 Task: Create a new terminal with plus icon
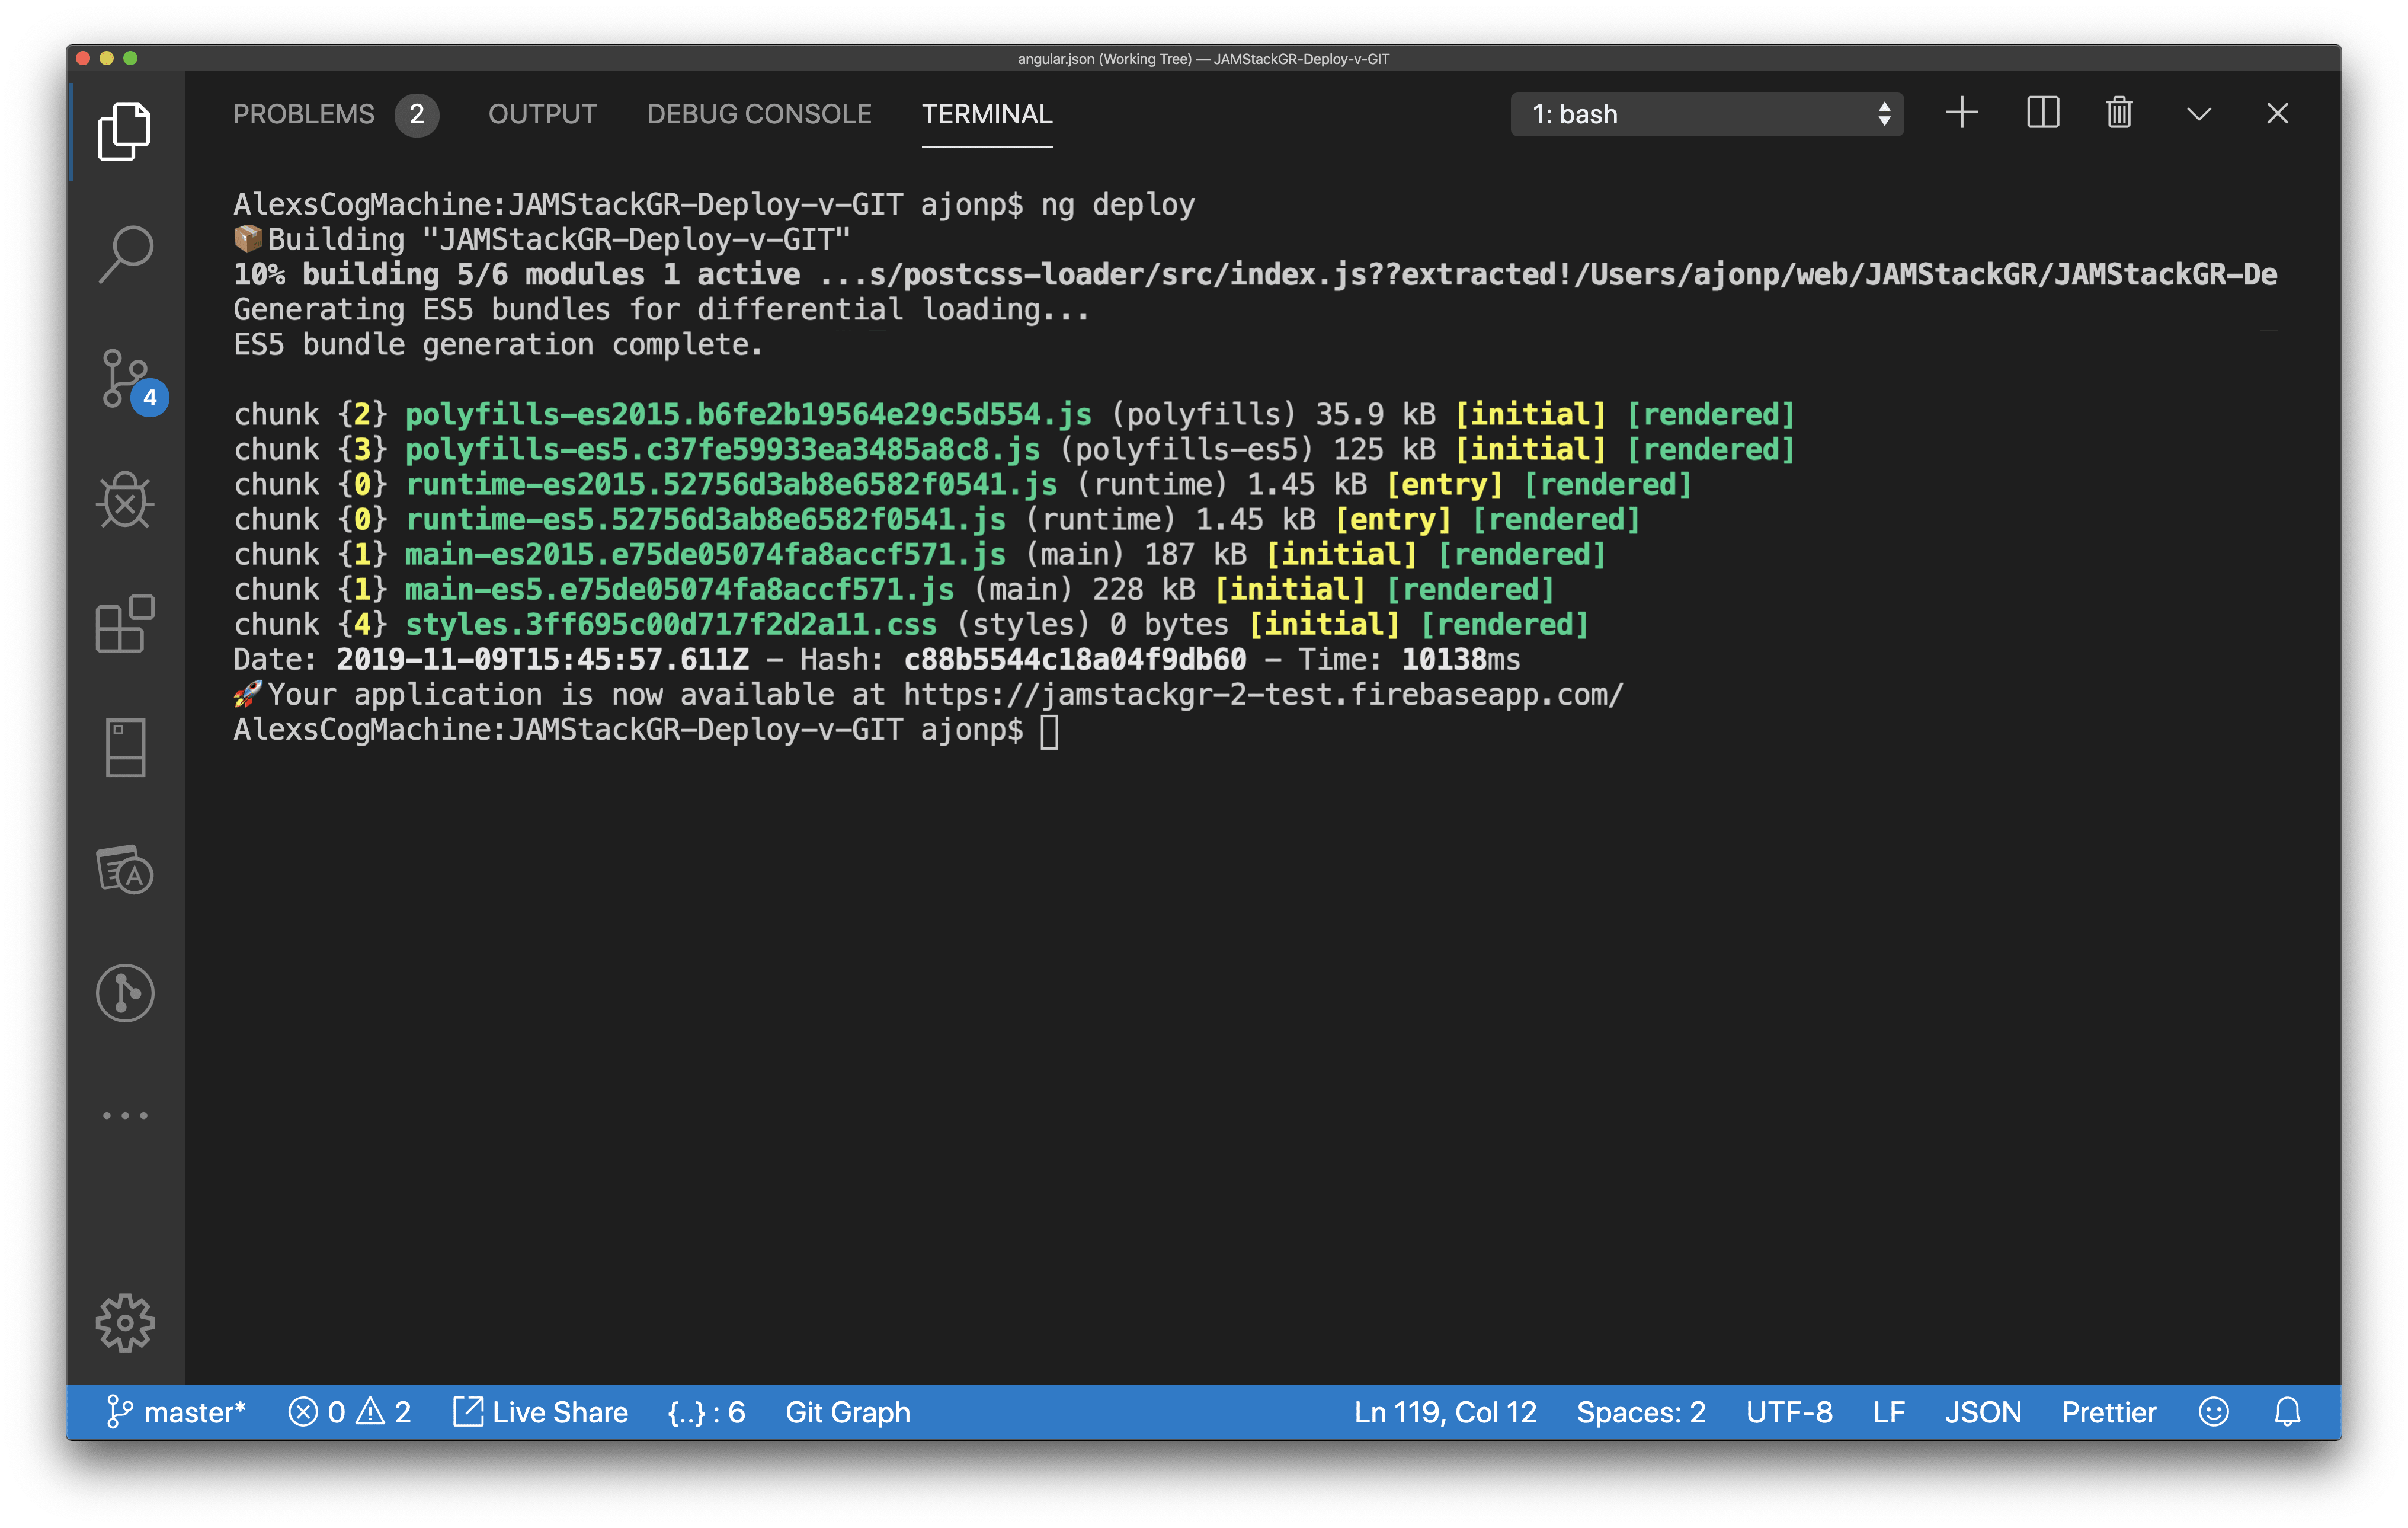point(1961,113)
